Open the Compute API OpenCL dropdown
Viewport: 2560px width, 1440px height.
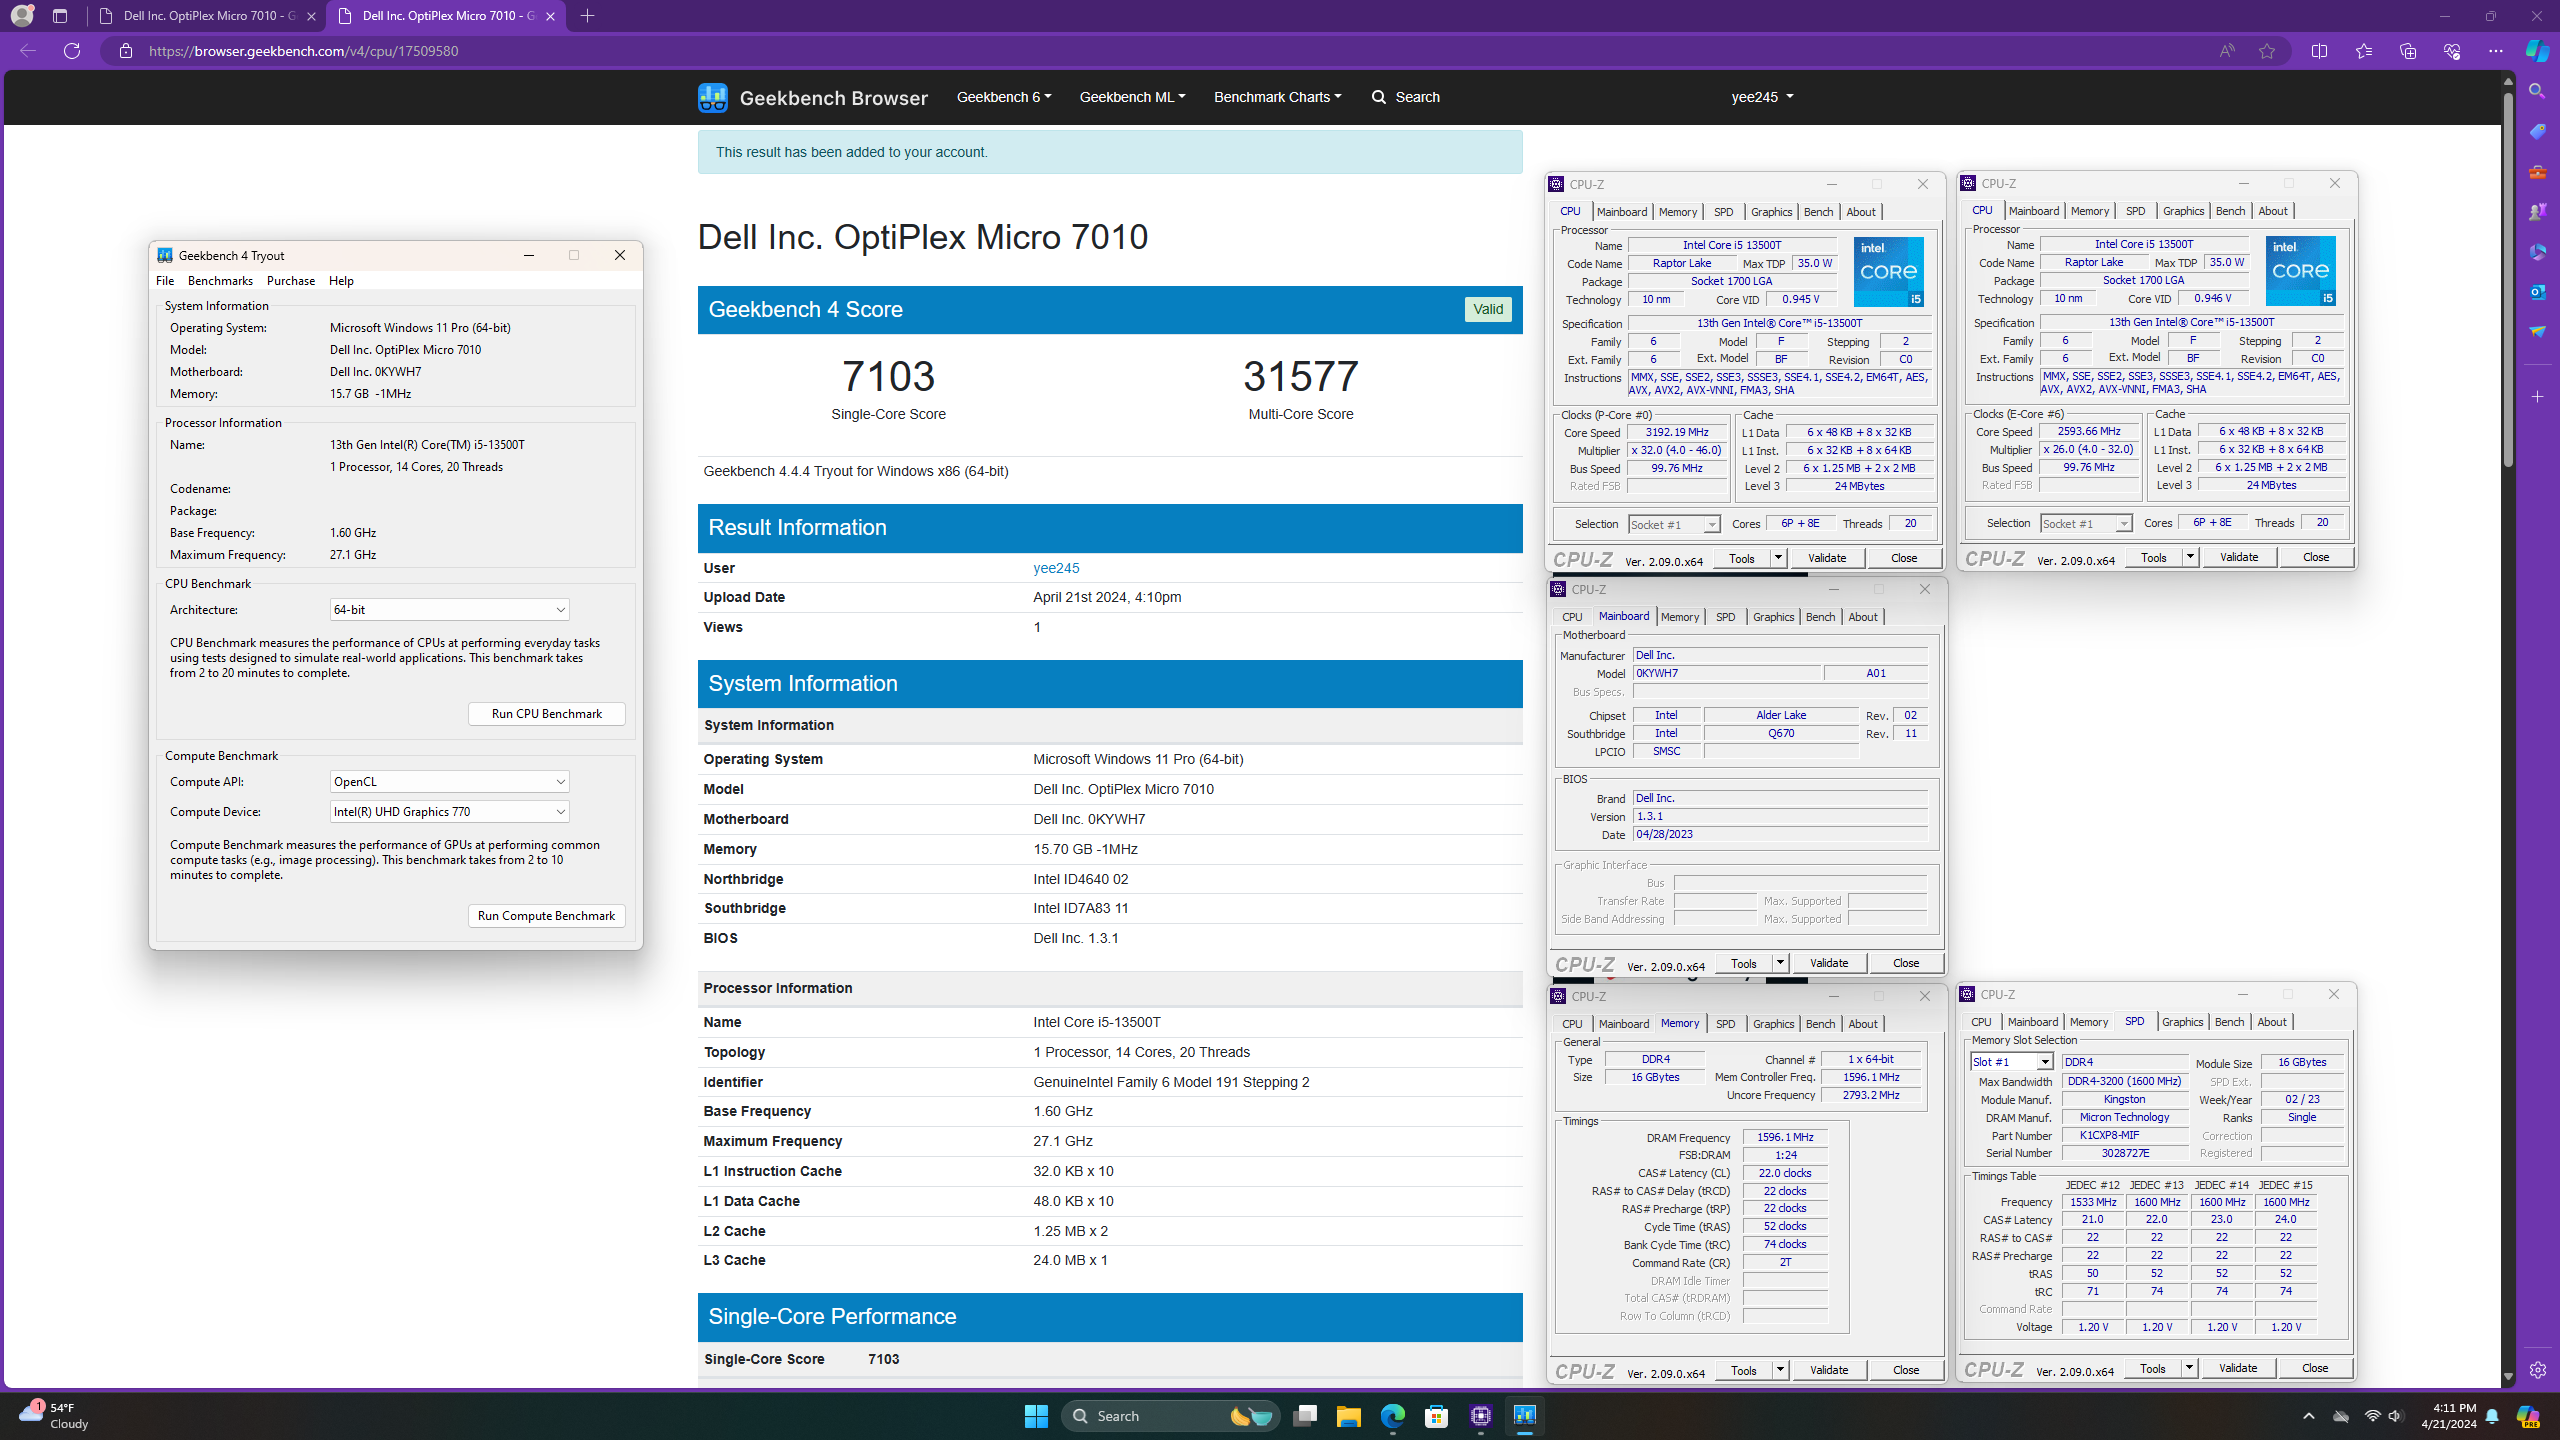click(x=450, y=782)
